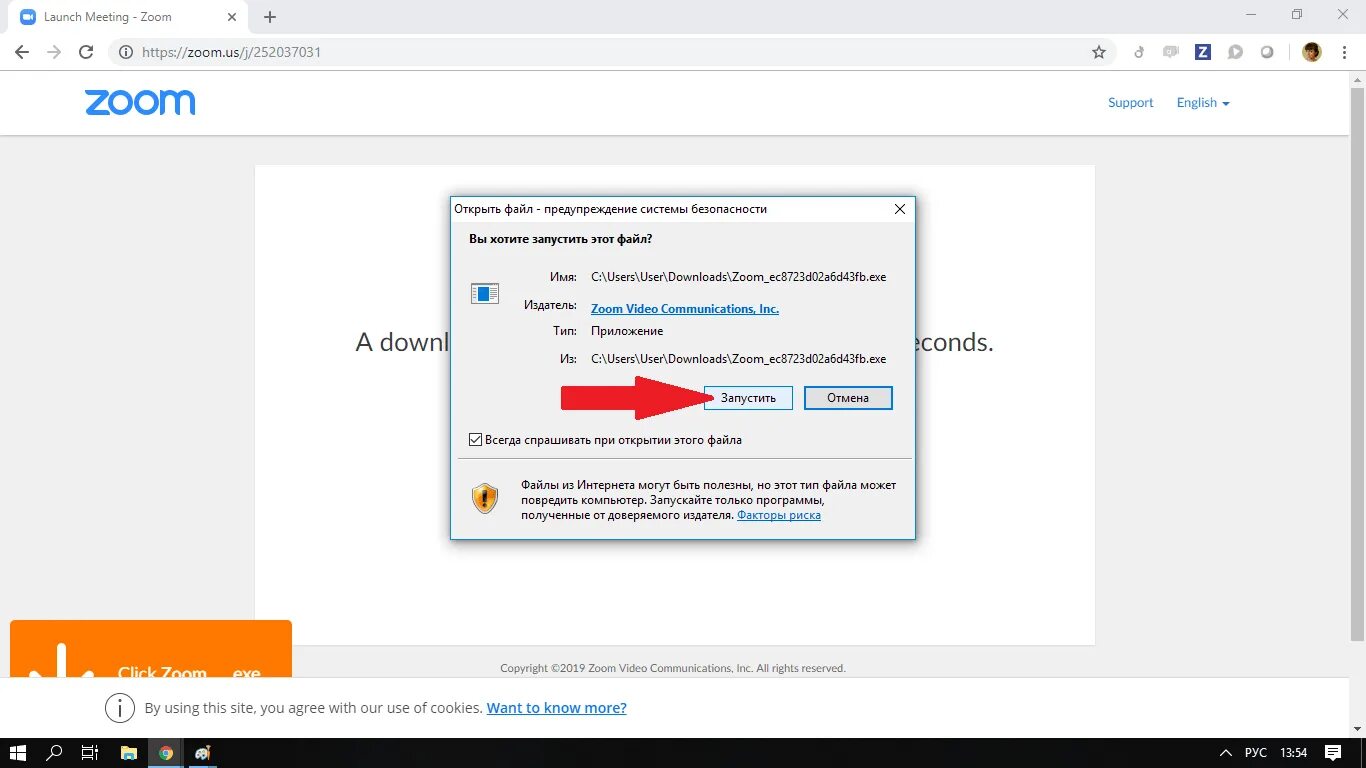The image size is (1366, 768).
Task: Click the address bar URL zoom.us/j/252037031
Action: [232, 52]
